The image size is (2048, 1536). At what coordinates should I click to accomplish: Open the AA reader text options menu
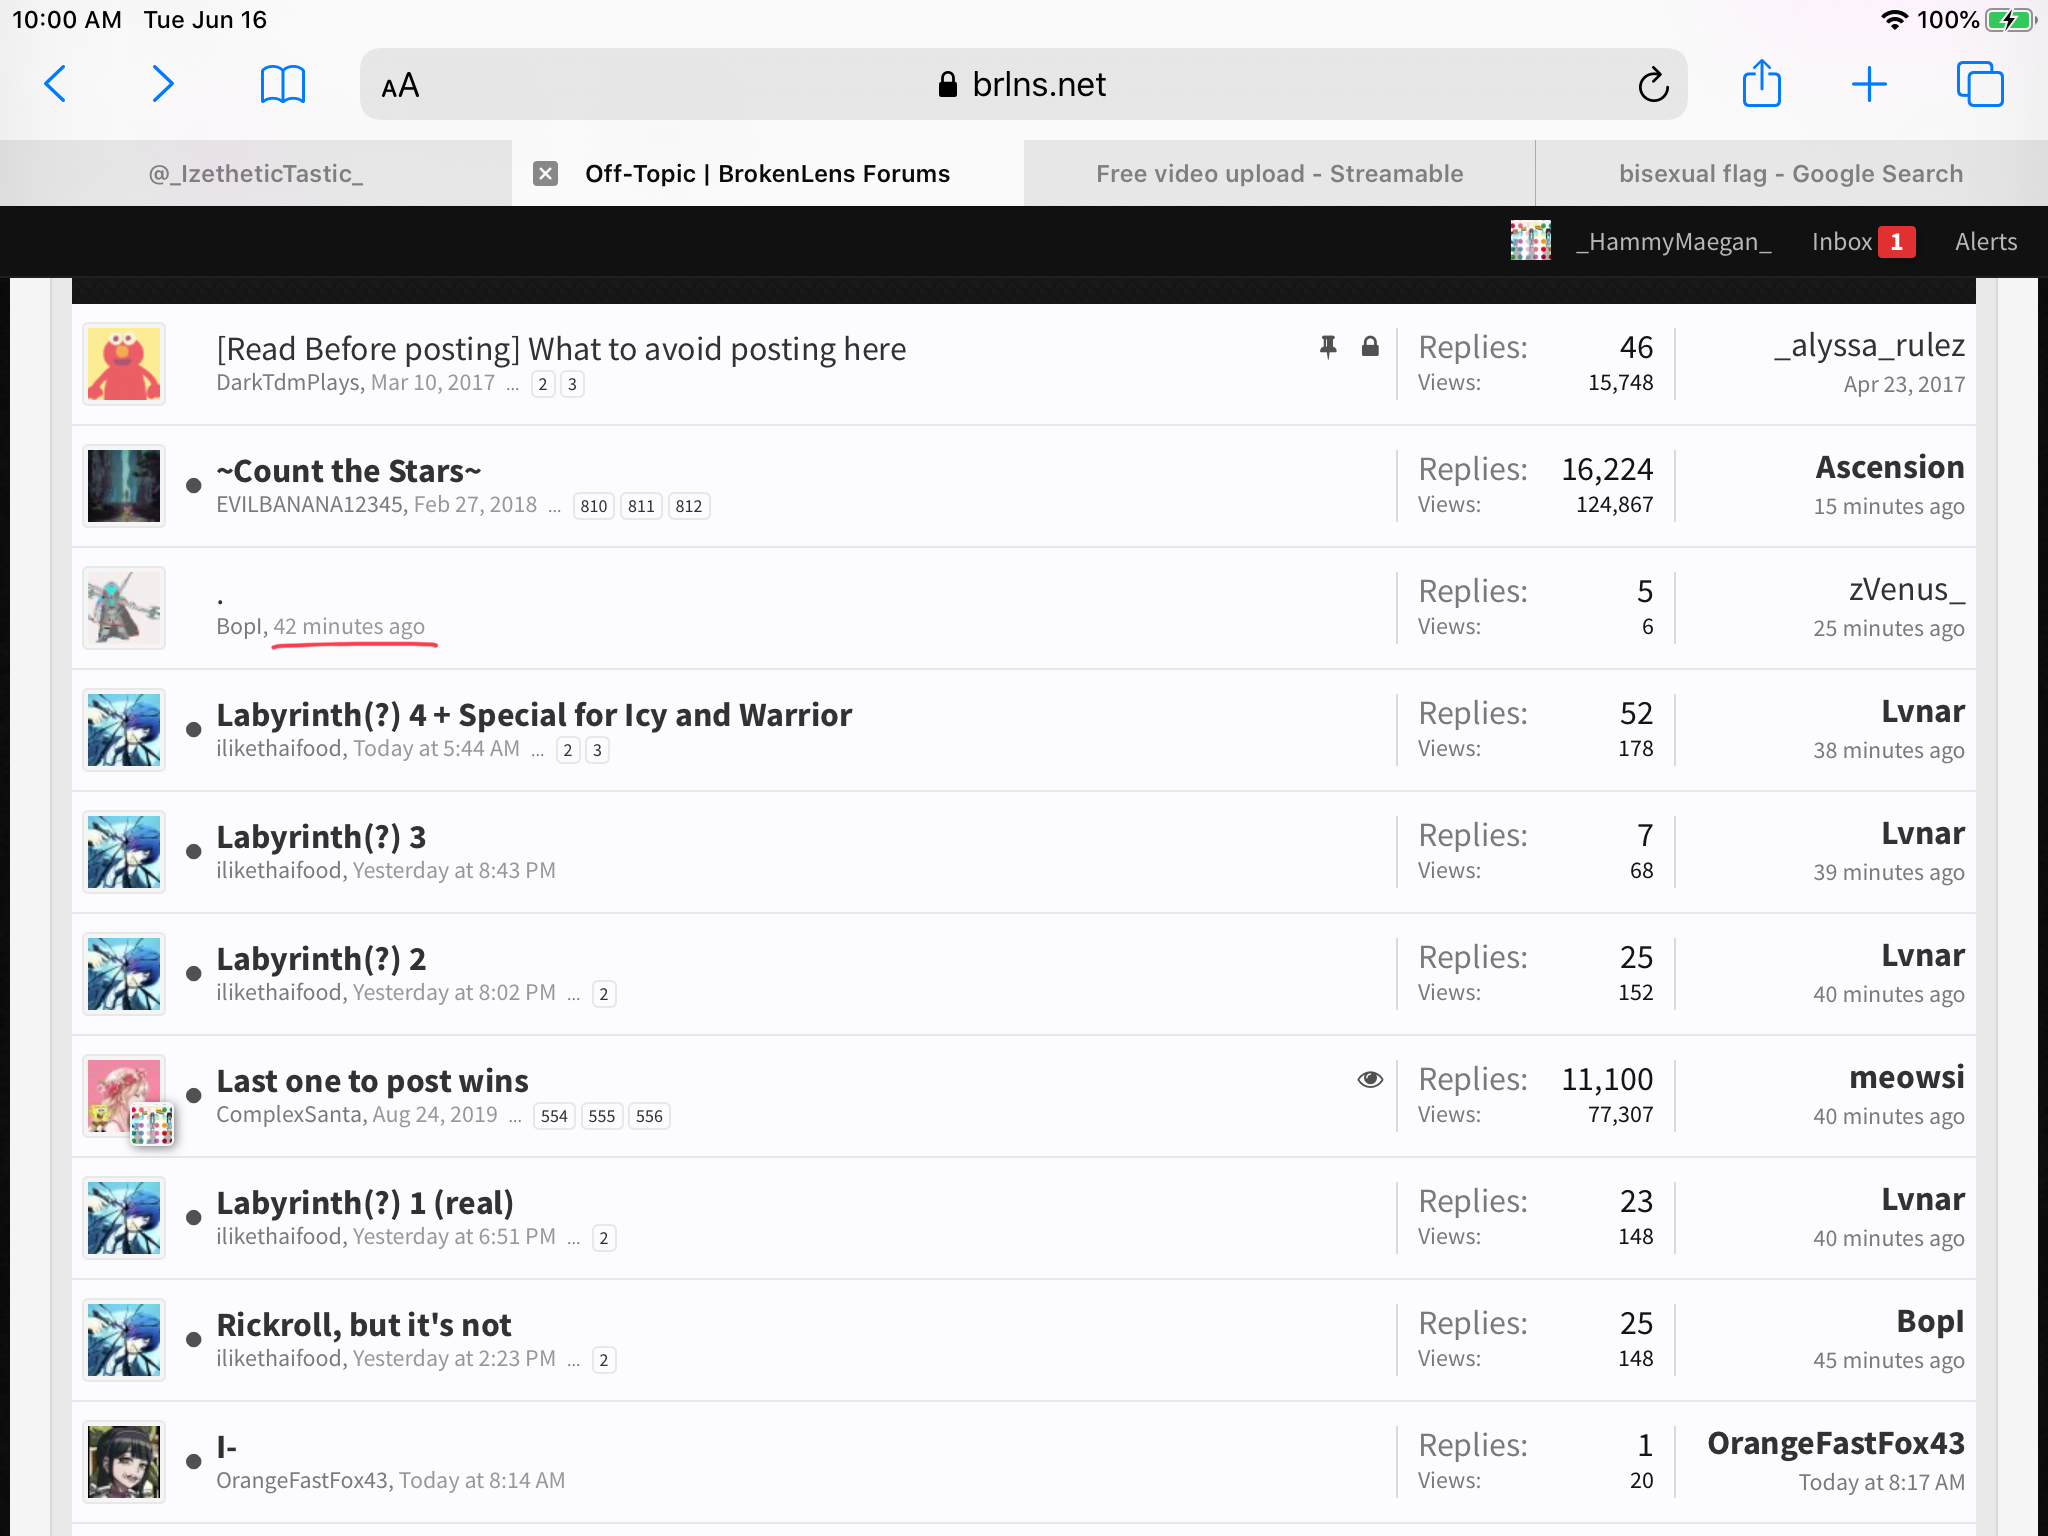pos(400,86)
